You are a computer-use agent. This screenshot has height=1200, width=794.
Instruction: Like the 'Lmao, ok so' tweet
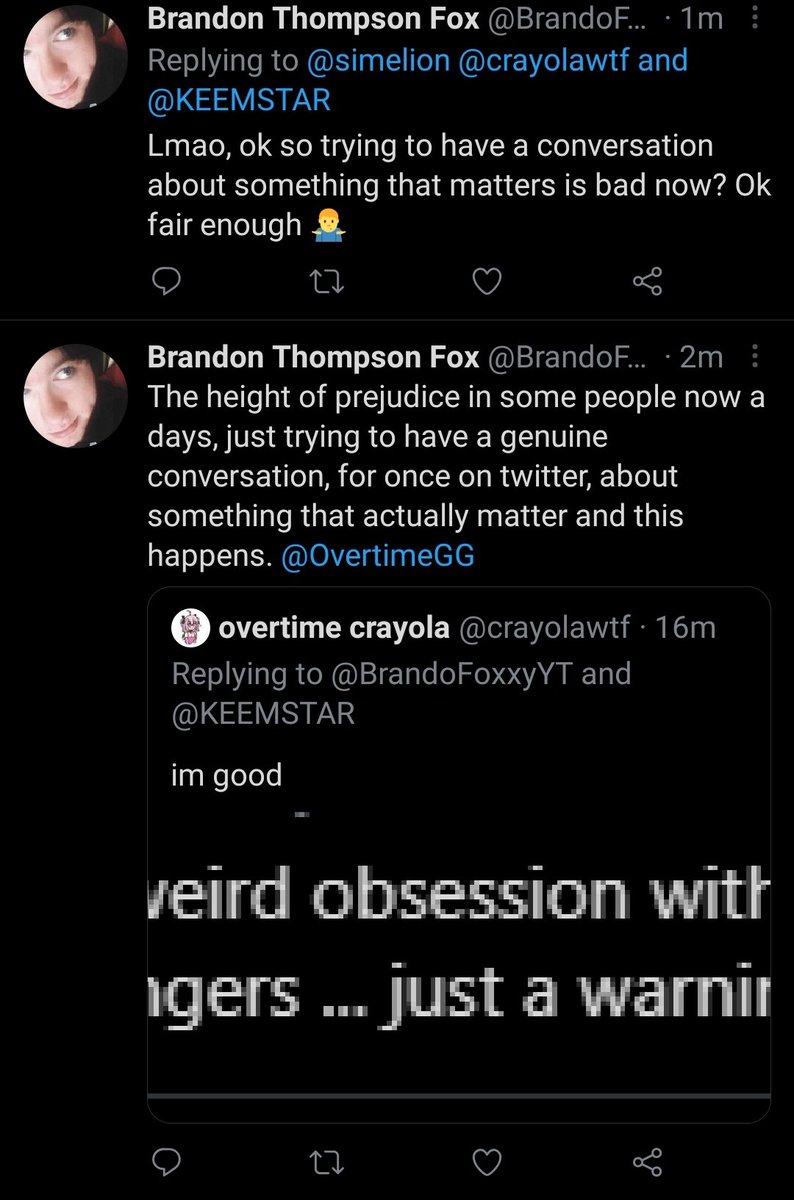pyautogui.click(x=486, y=284)
